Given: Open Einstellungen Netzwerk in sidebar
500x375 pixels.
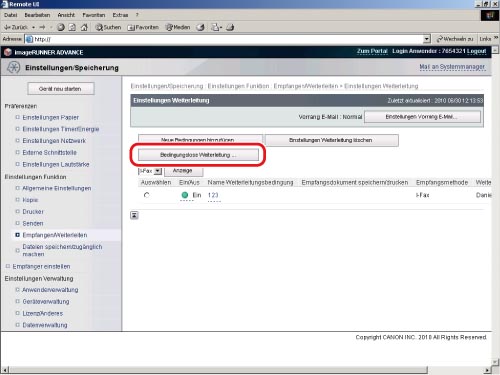Looking at the screenshot, I should (x=54, y=141).
